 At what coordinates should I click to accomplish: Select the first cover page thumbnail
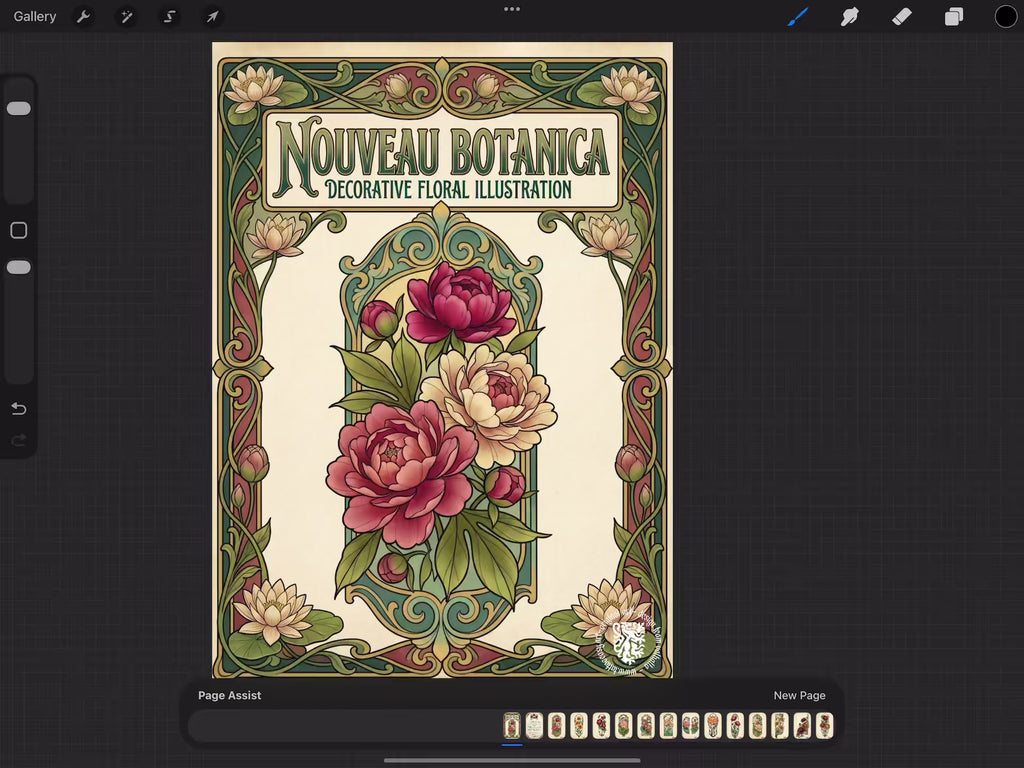(512, 726)
